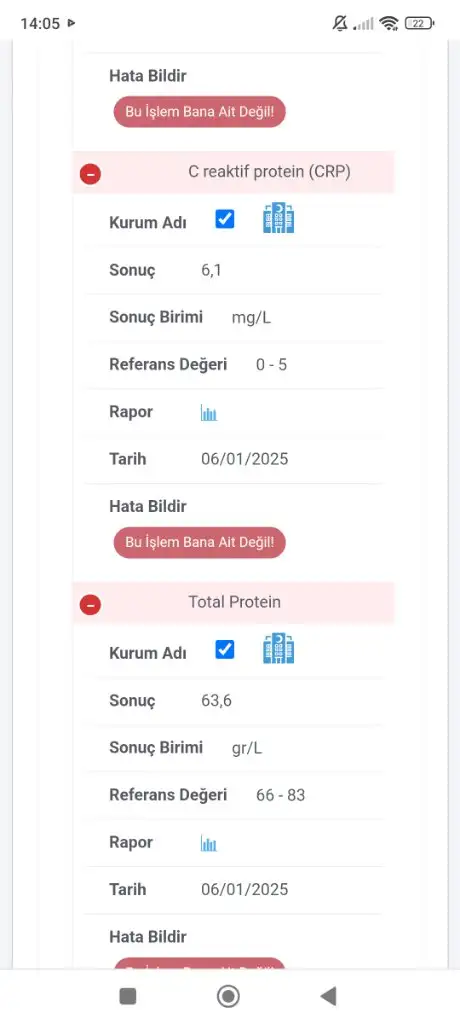
Task: View CRP report chart icon
Action: pos(208,413)
